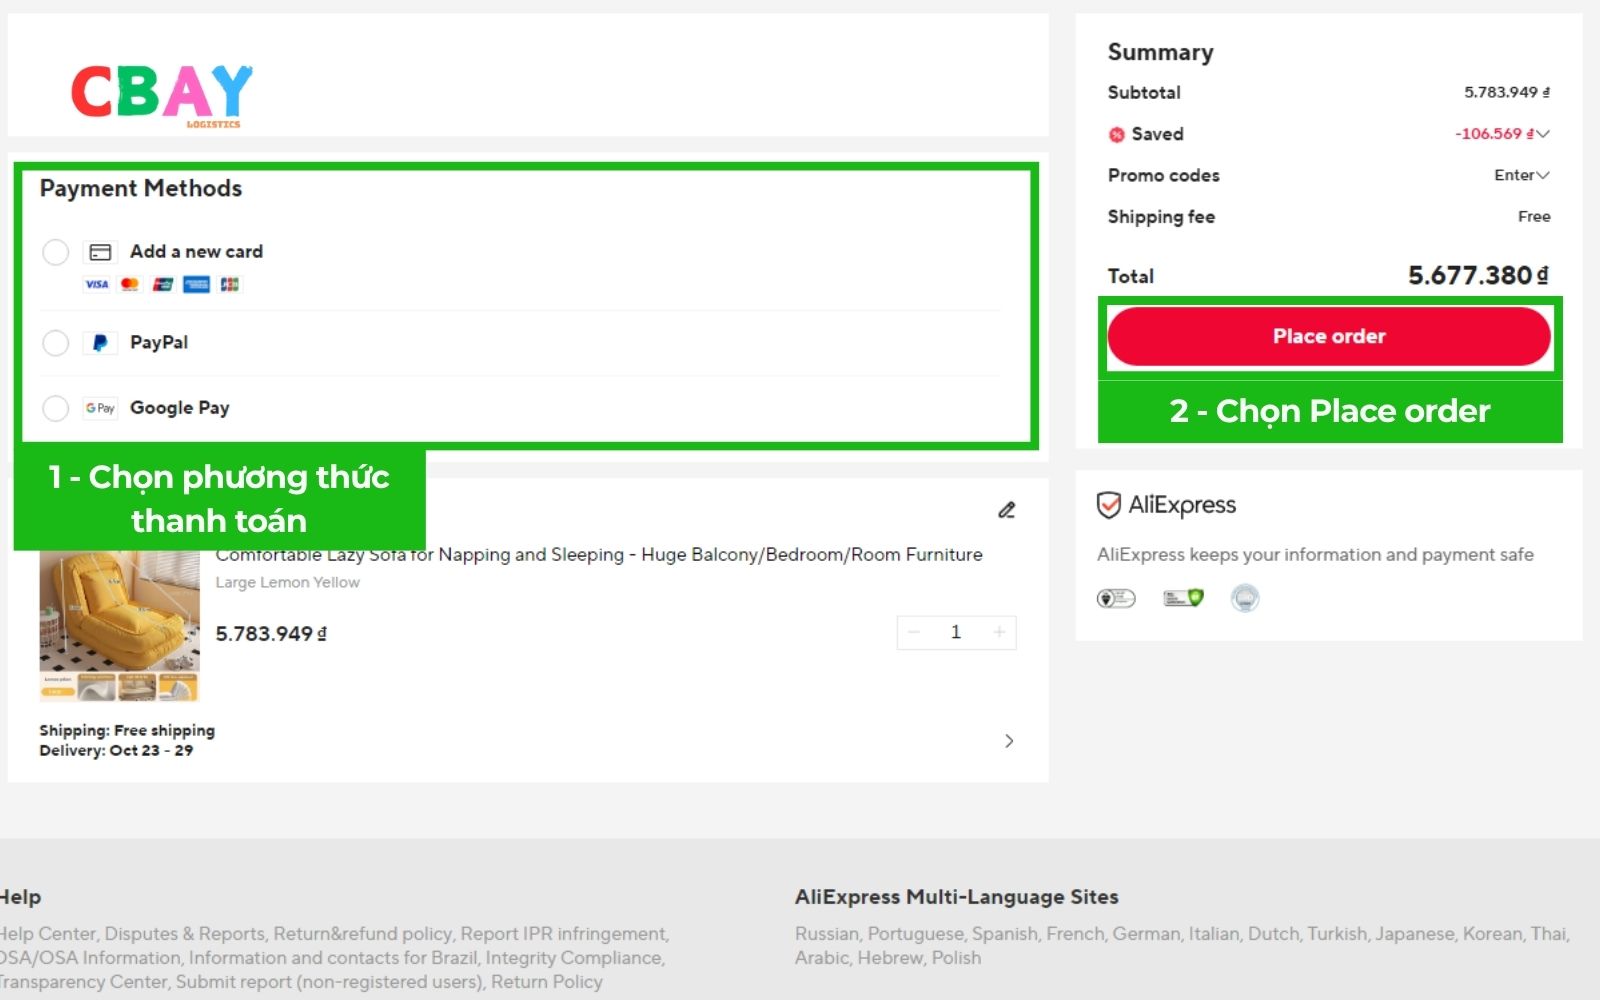The height and width of the screenshot is (1000, 1600).
Task: Click the red Saved discount icon
Action: point(1117,134)
